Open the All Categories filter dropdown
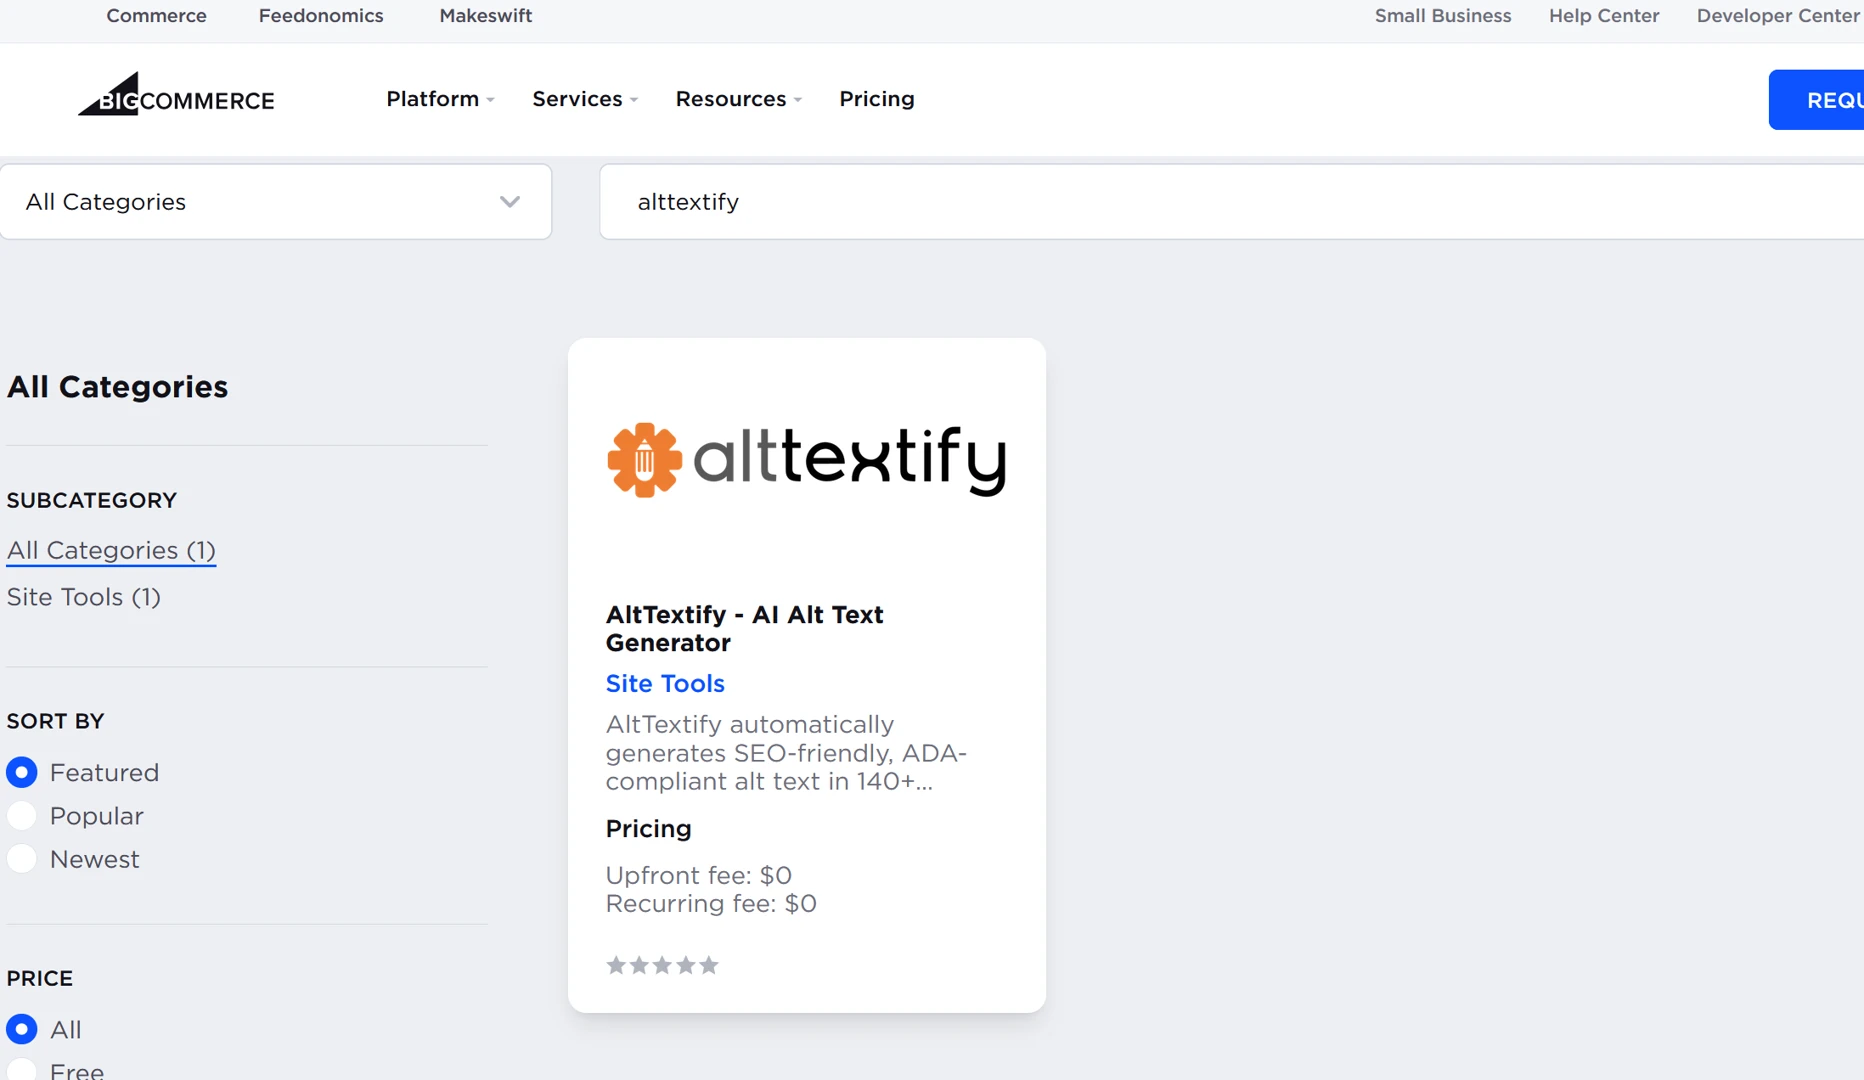Viewport: 1864px width, 1080px height. tap(276, 202)
